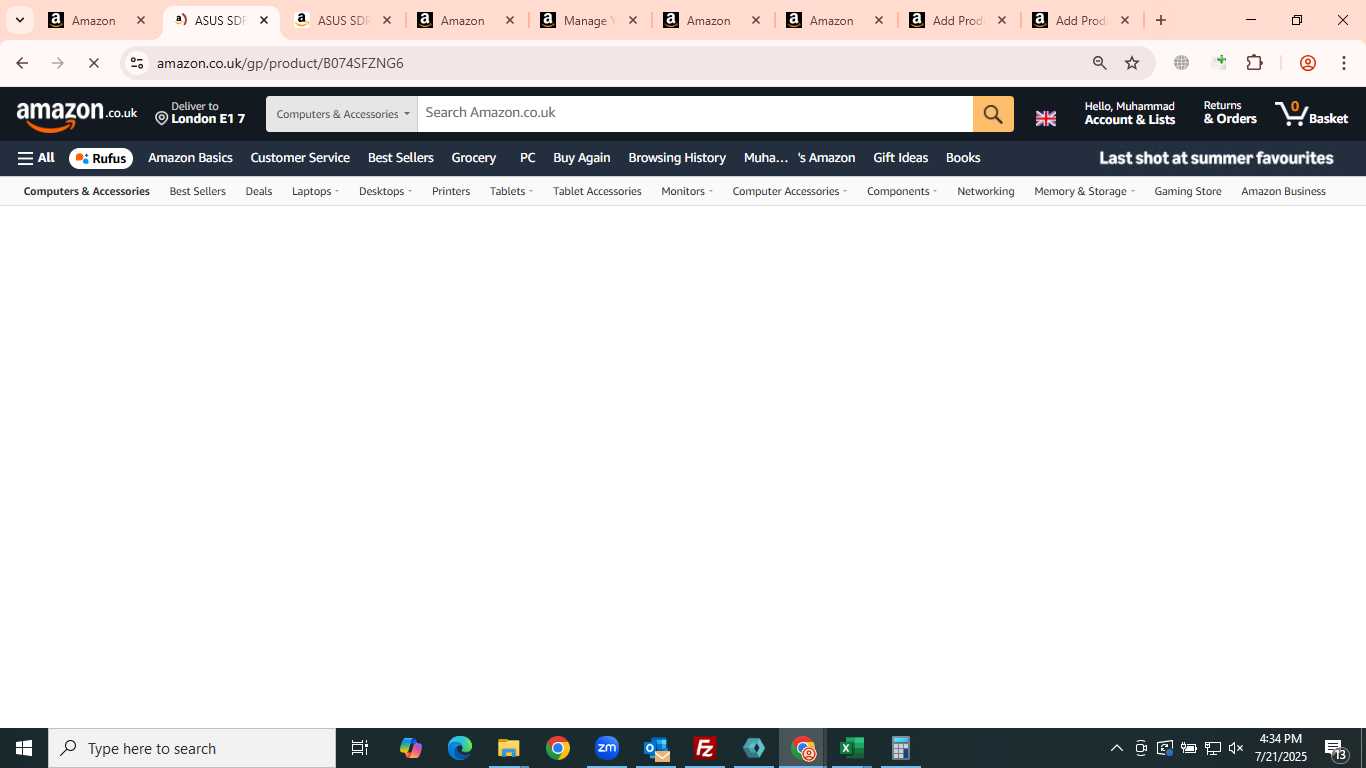Viewport: 1366px width, 768px height.
Task: Go to Grocery section
Action: point(474,158)
